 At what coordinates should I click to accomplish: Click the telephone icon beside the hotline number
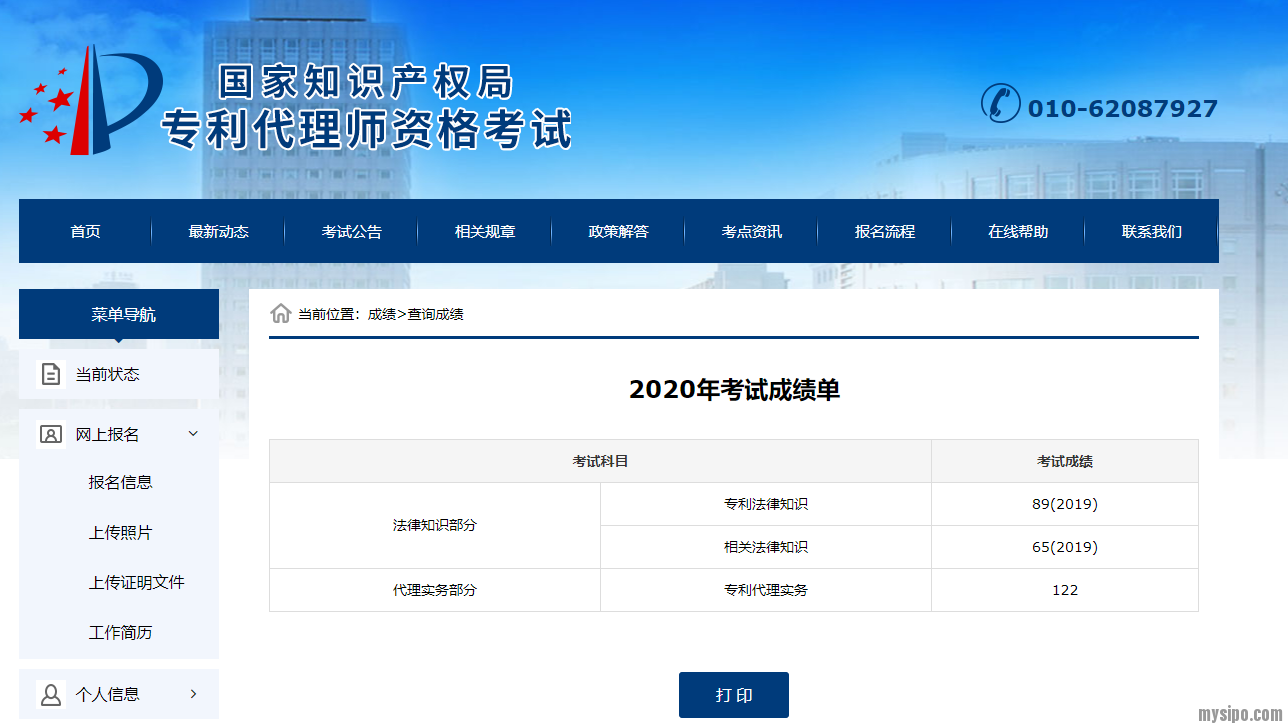[x=1000, y=104]
